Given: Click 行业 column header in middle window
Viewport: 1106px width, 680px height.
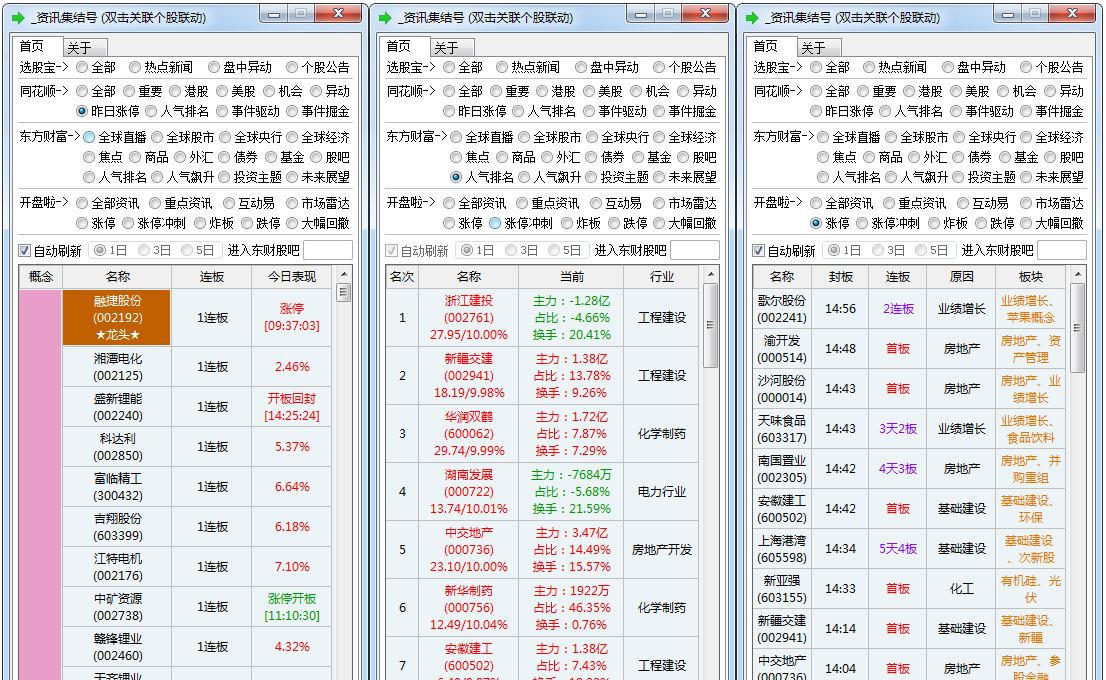Looking at the screenshot, I should pyautogui.click(x=662, y=277).
